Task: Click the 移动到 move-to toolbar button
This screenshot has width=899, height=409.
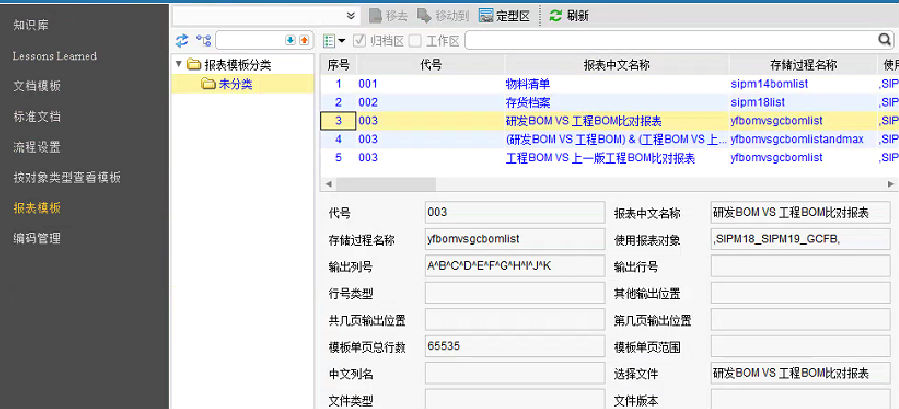Action: point(443,15)
